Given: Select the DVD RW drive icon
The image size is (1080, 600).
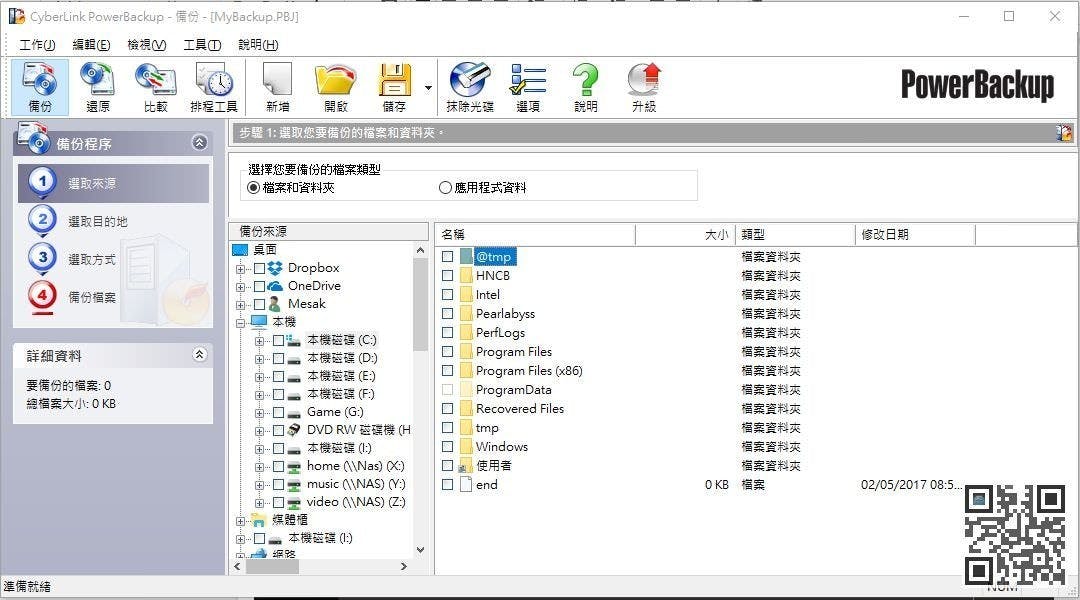Looking at the screenshot, I should point(293,430).
